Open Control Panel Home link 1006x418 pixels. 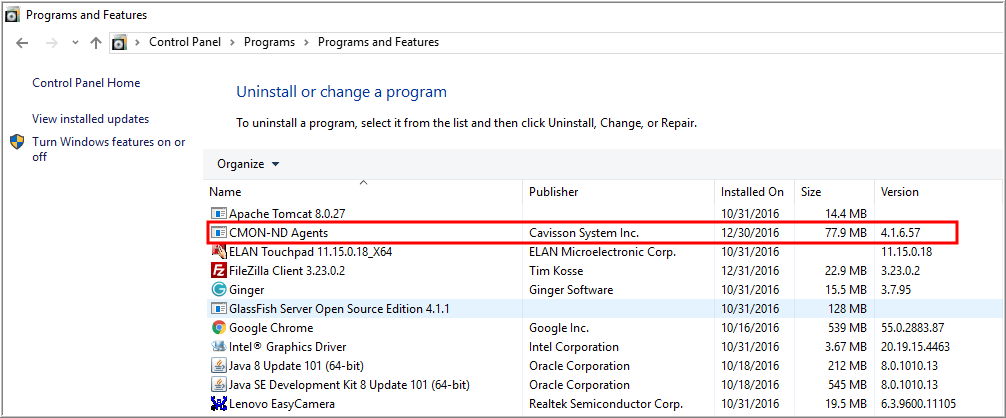pyautogui.click(x=86, y=83)
